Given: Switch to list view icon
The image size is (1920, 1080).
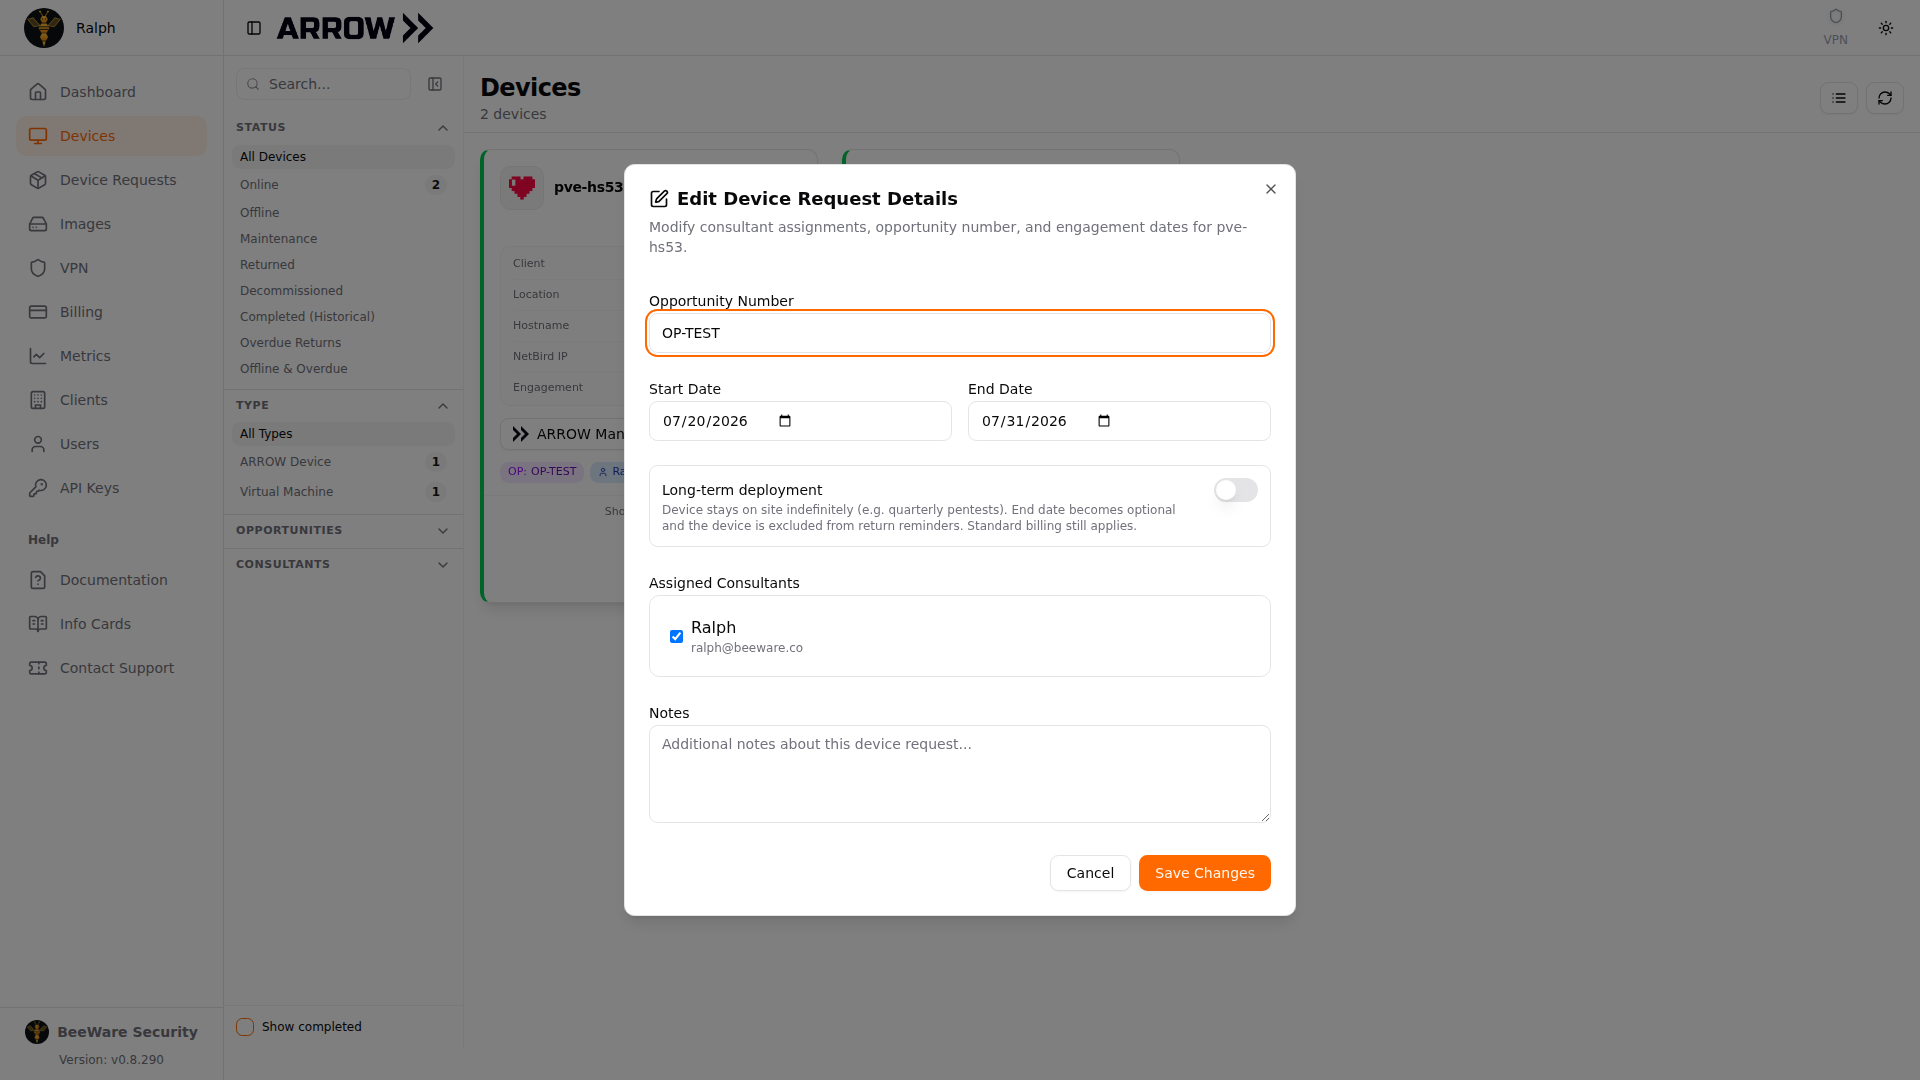Looking at the screenshot, I should [1839, 98].
